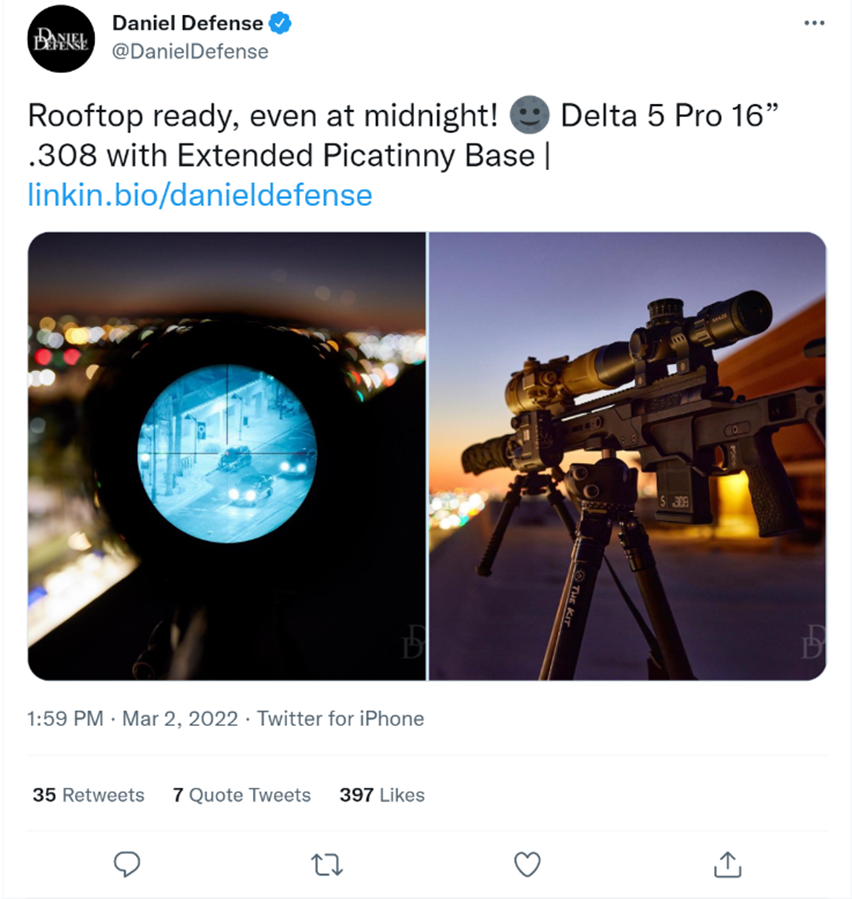
Task: Click the 1:59 PM · Mar 2, 2022 timestamp
Action: [x=132, y=718]
